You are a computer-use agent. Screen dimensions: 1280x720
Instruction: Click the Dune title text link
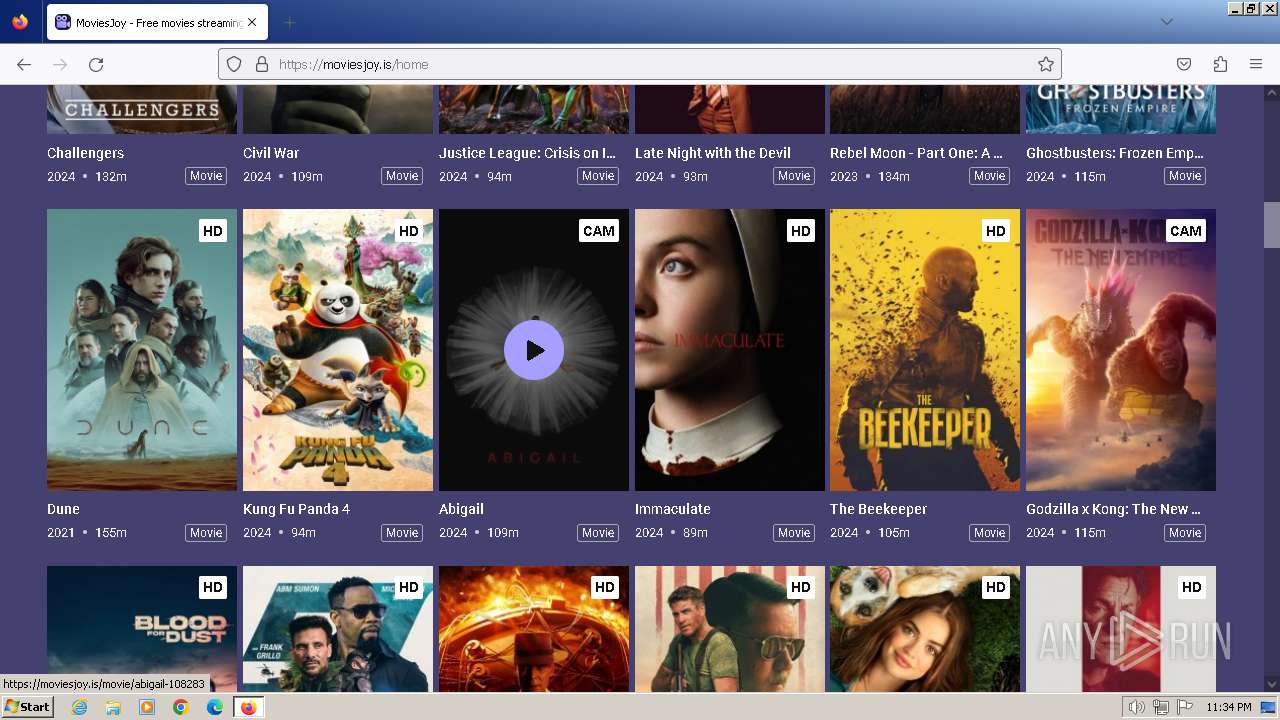(63, 509)
